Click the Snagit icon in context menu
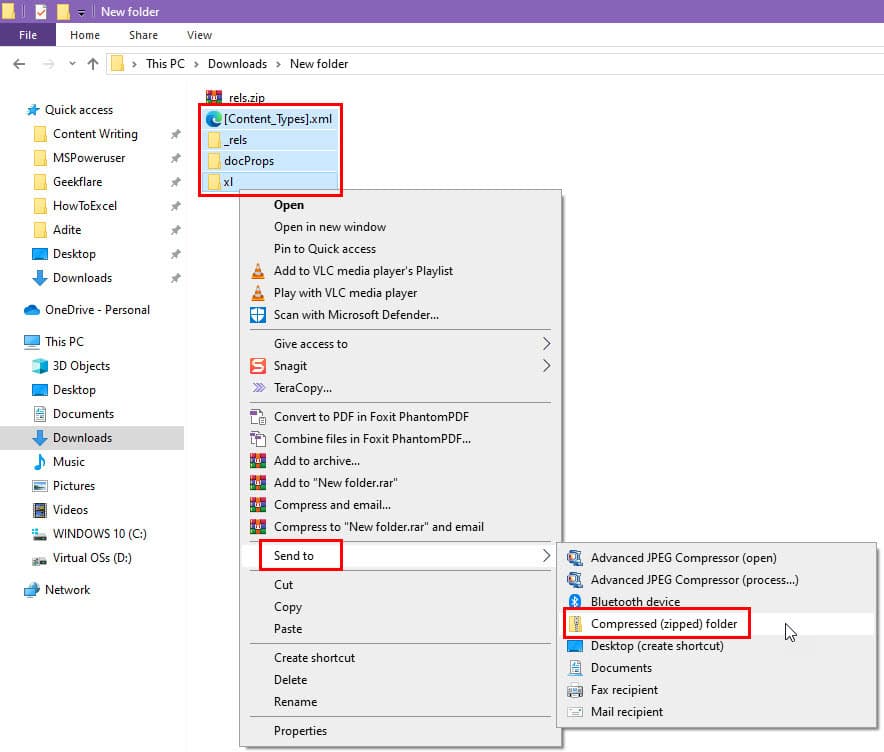This screenshot has height=752, width=884. (257, 366)
